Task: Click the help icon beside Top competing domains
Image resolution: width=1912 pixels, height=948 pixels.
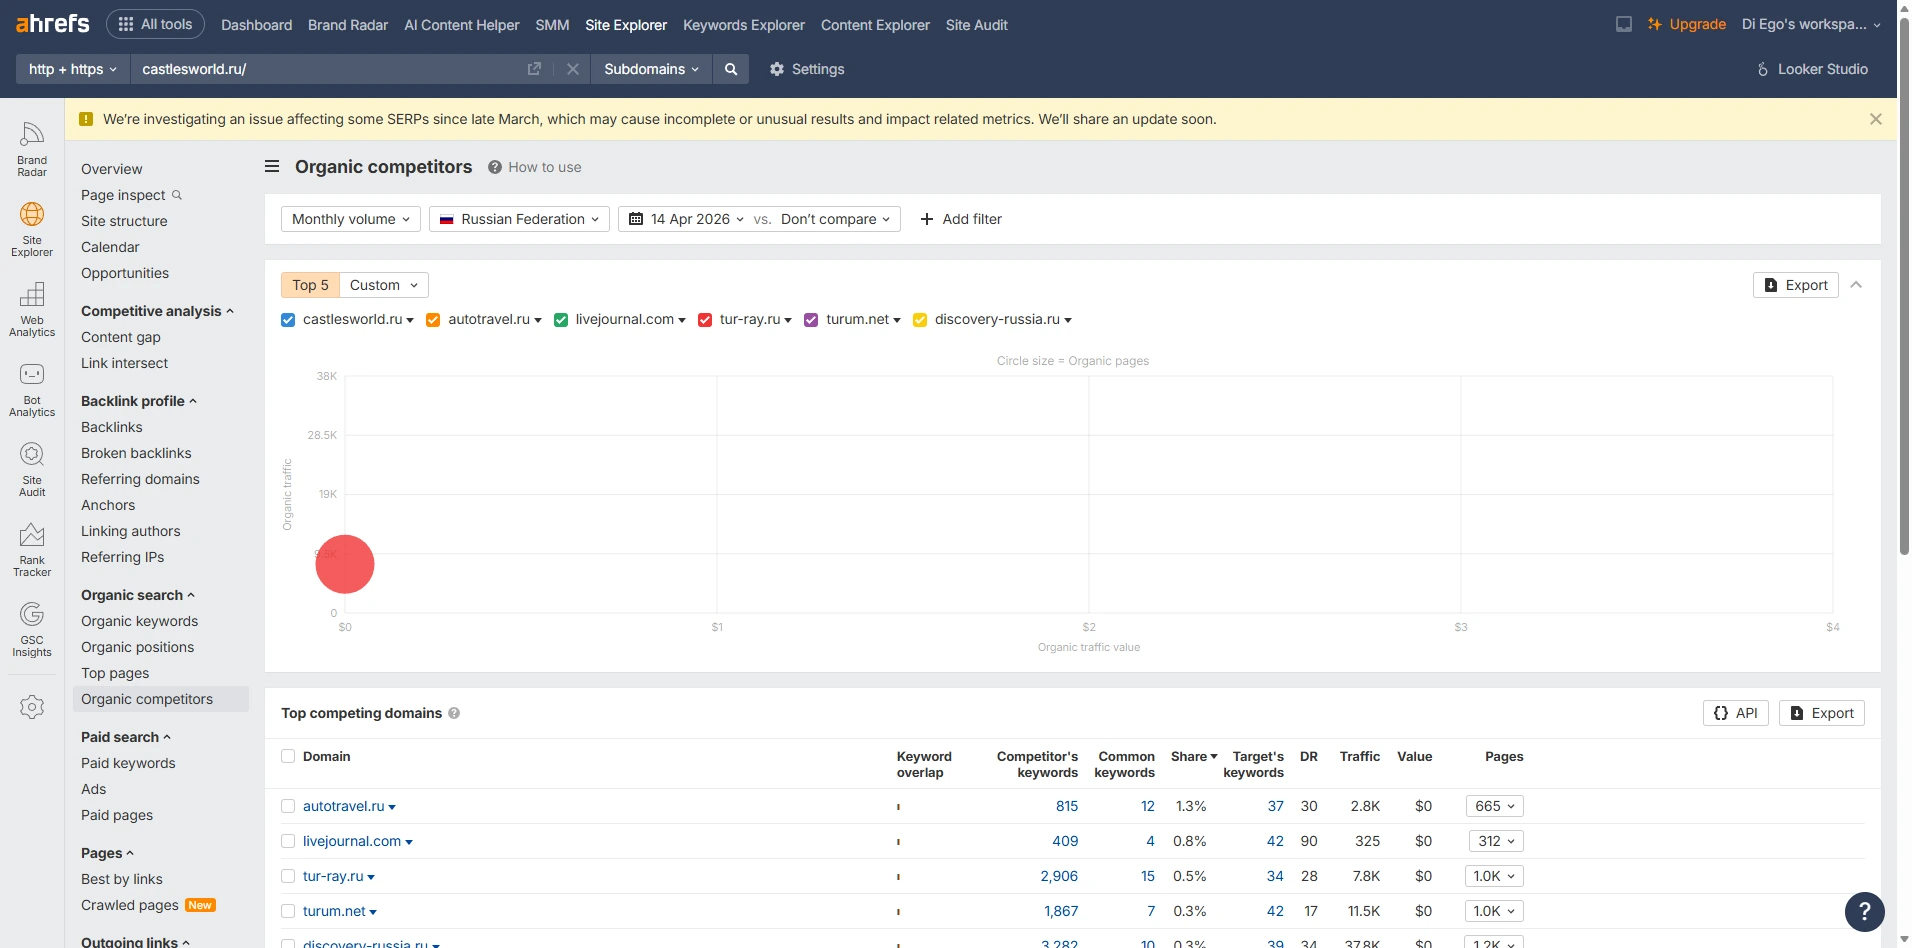Action: point(454,713)
